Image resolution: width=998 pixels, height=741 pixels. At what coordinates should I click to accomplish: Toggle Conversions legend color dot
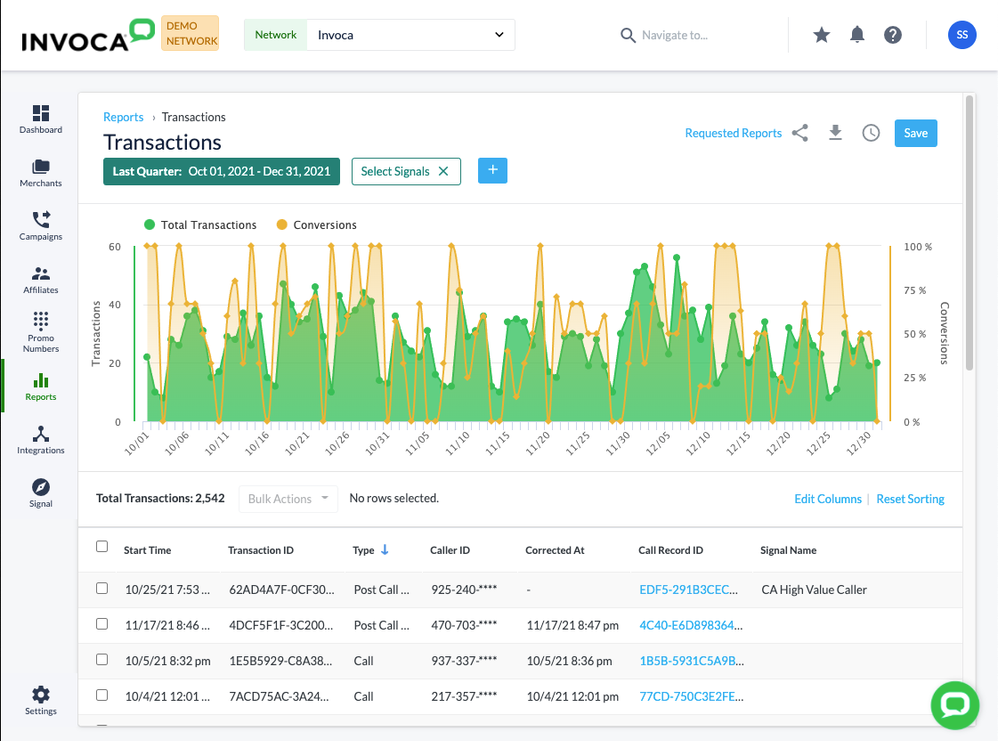point(282,224)
